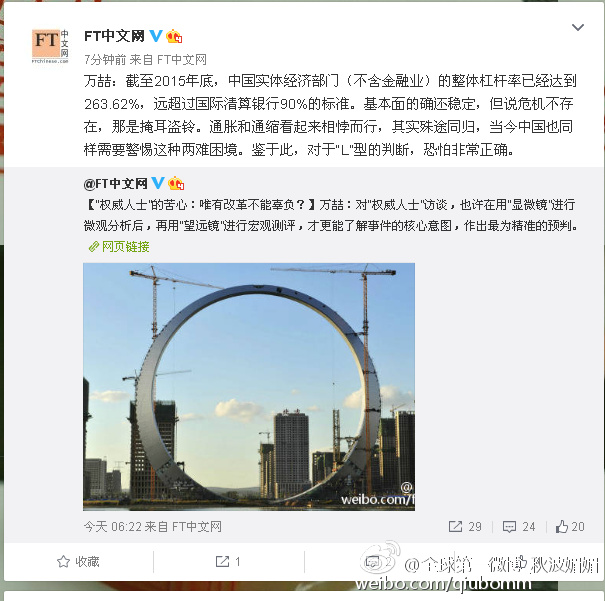Open the 来自 FT中文网 source link at top

[x=182, y=60]
